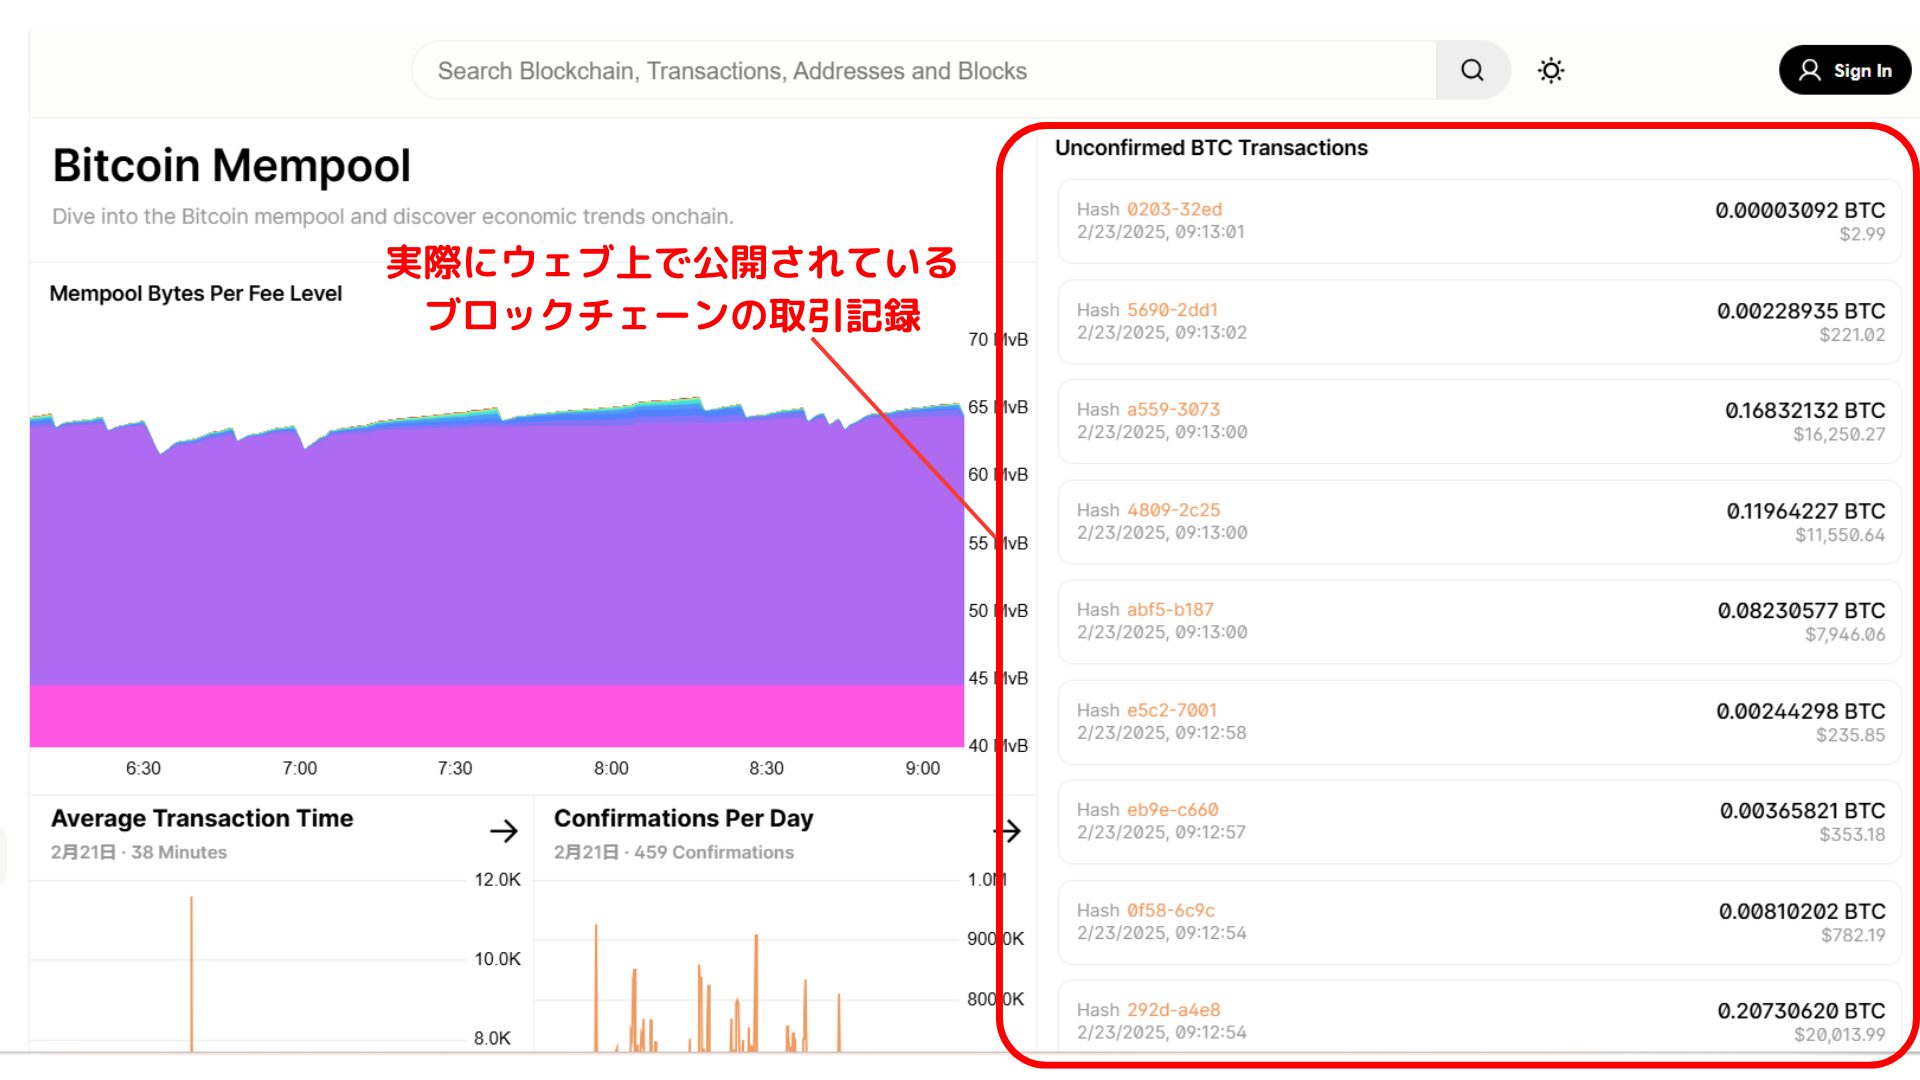Screen dimensions: 1920x1080
Task: Open Average Transaction Time arrow
Action: [x=504, y=831]
